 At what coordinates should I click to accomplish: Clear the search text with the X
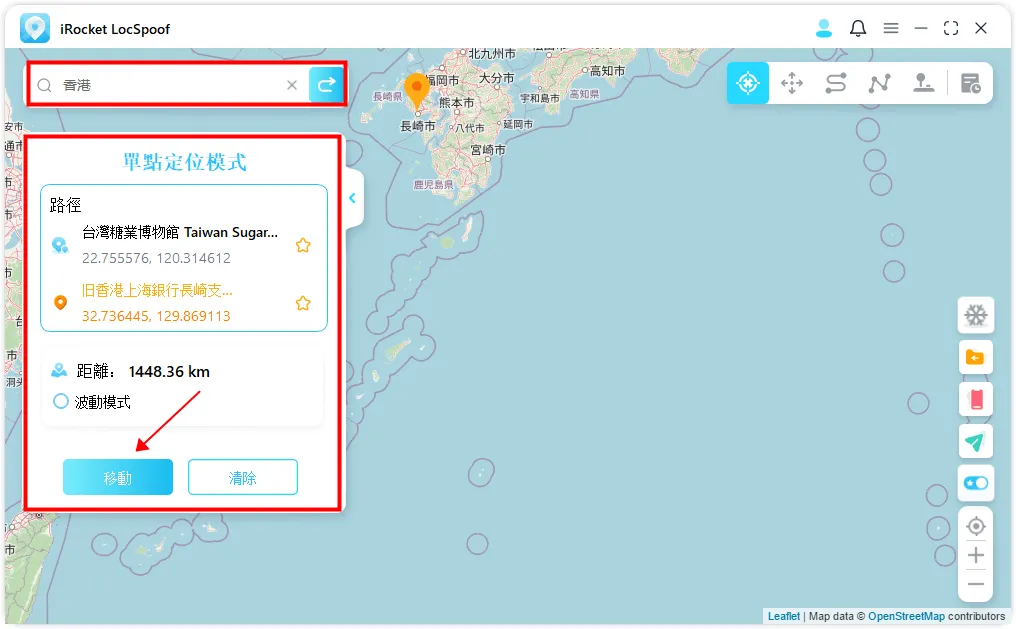click(292, 85)
